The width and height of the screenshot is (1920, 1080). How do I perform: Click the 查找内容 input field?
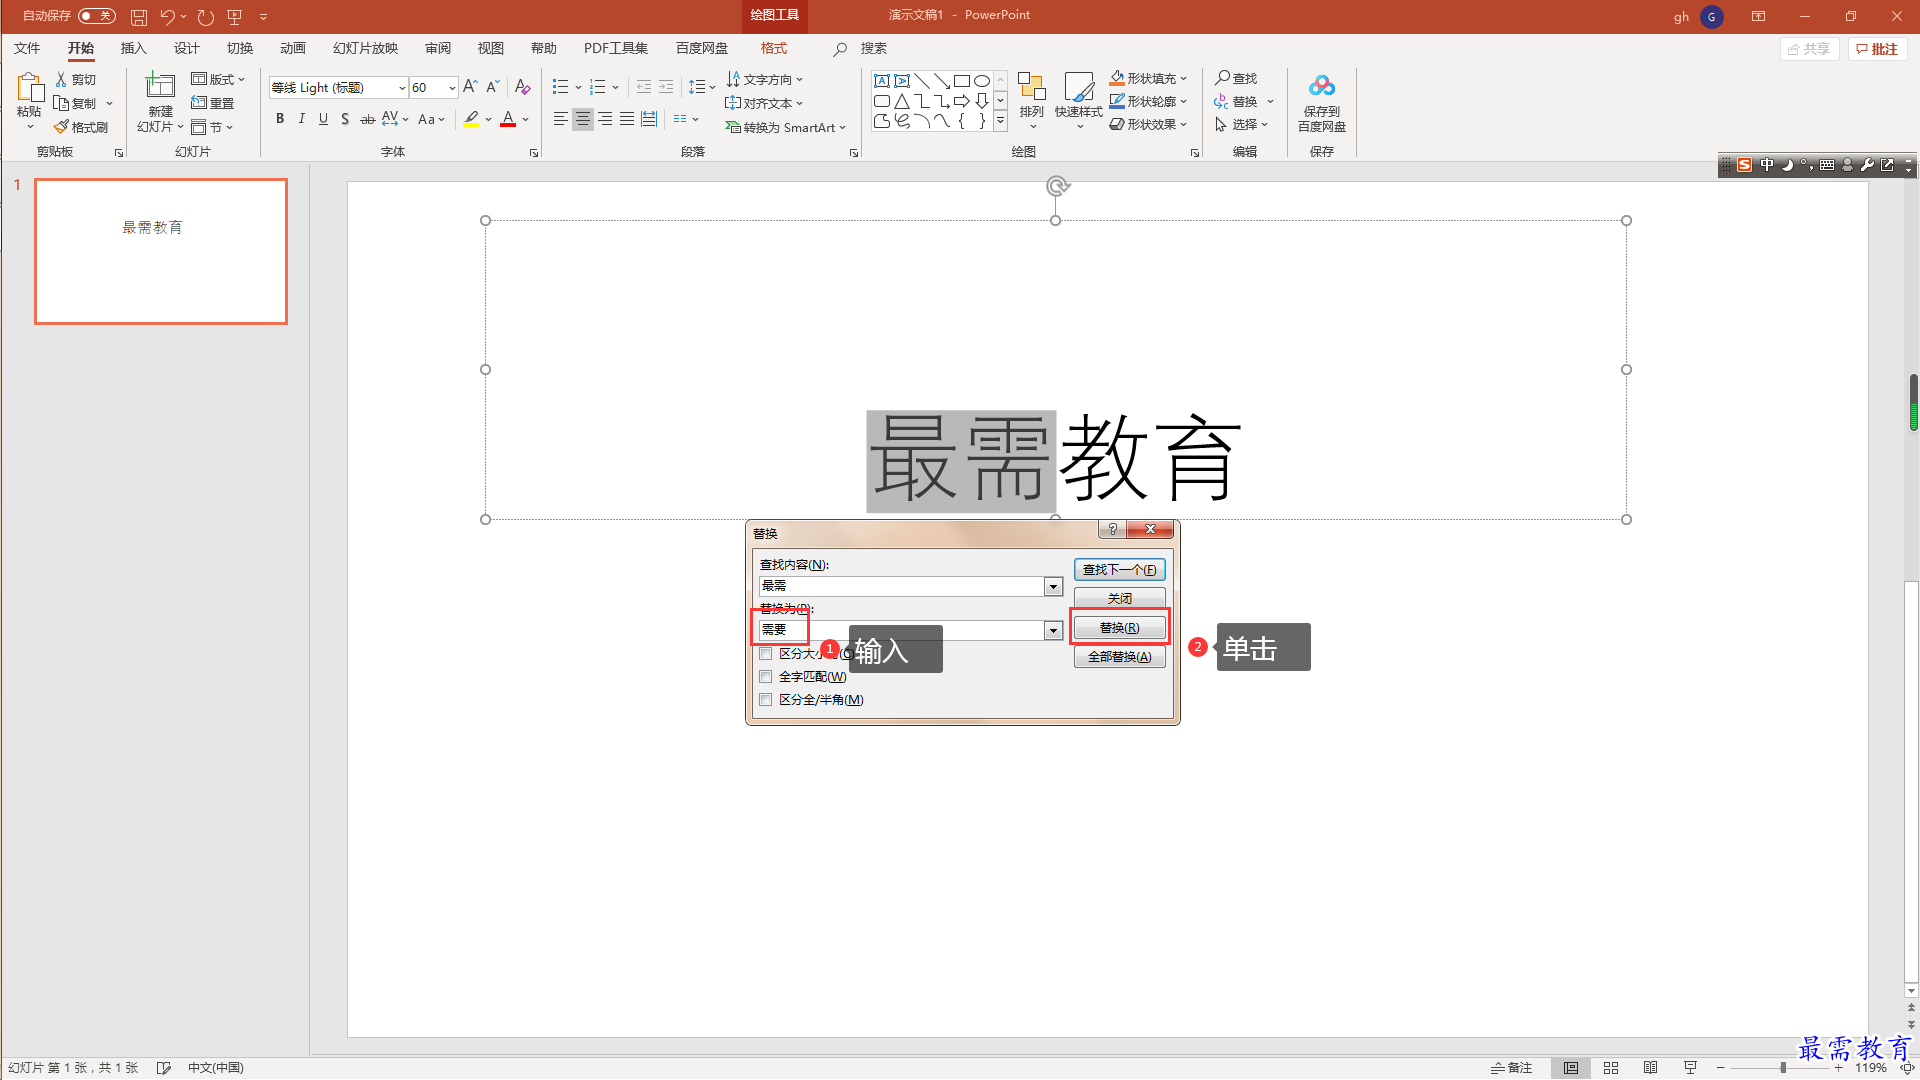[902, 587]
